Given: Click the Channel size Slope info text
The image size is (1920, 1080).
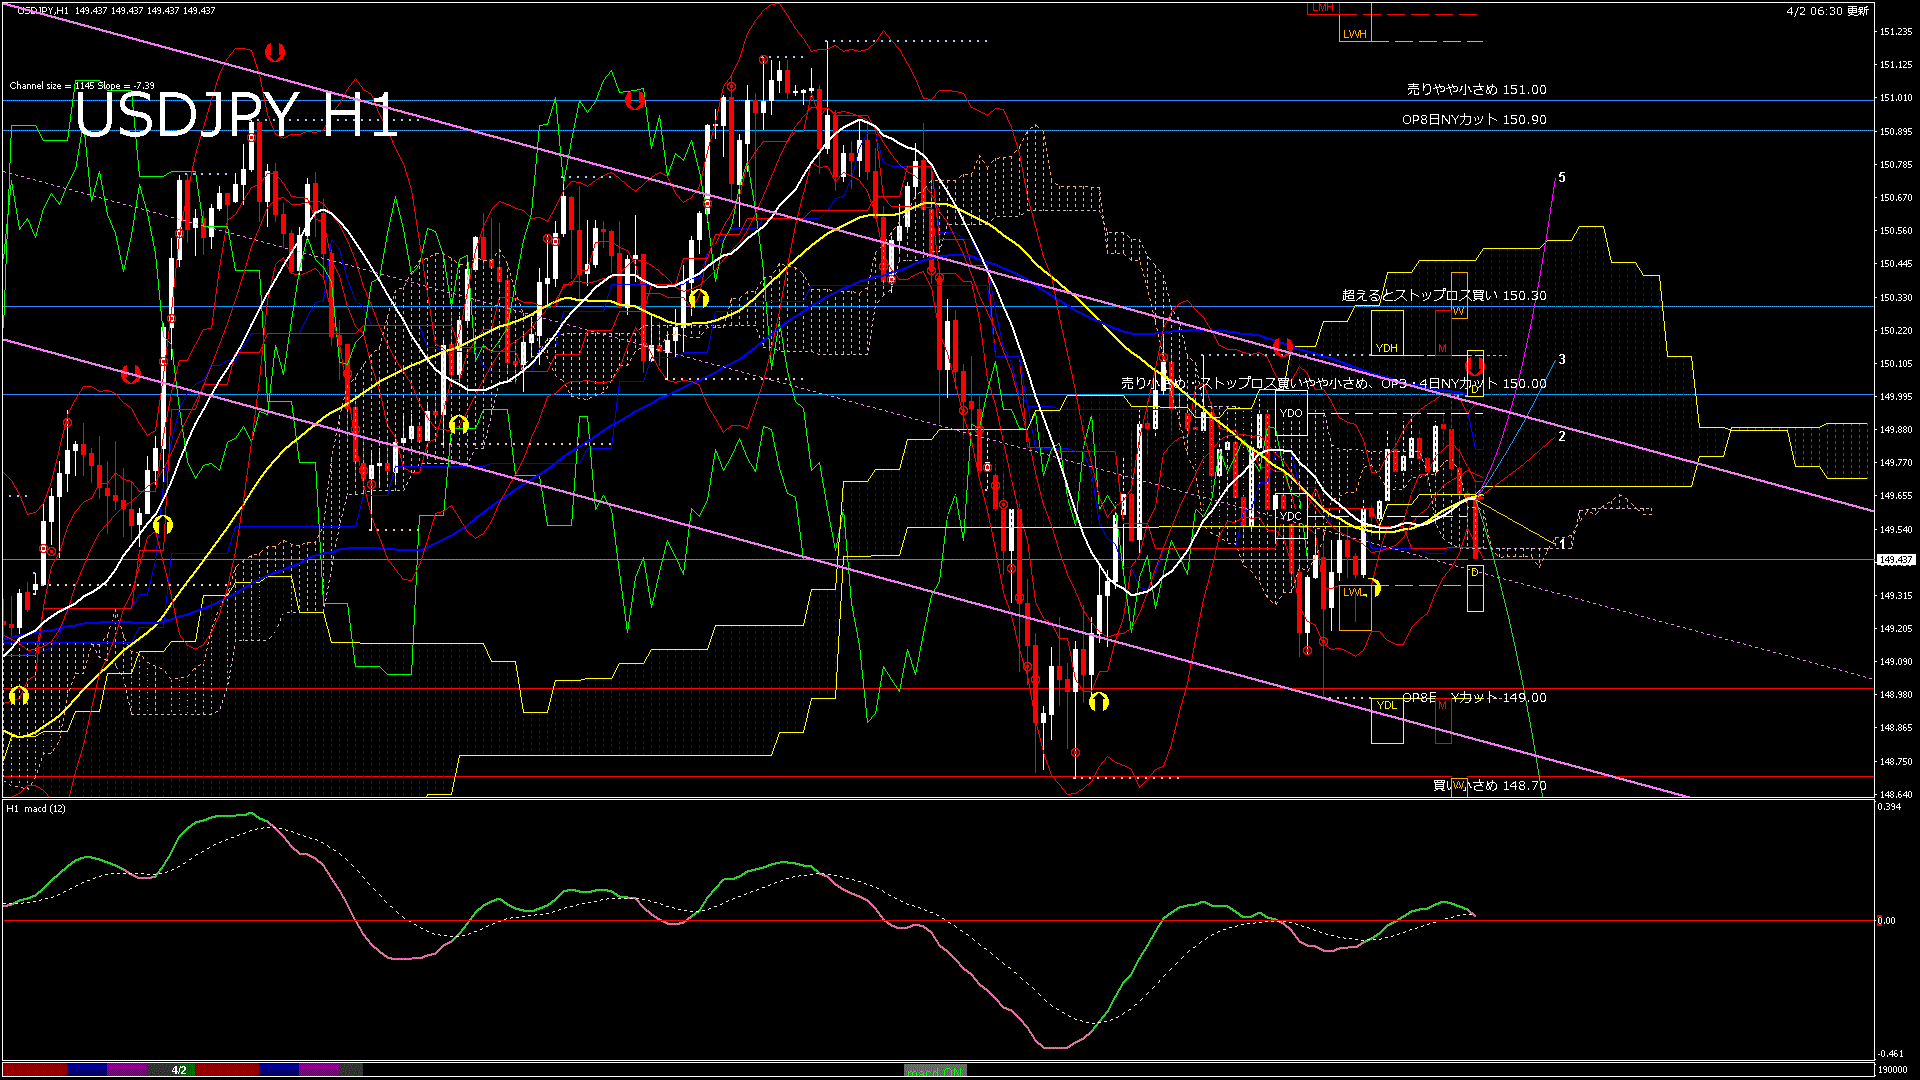Looking at the screenshot, I should [x=82, y=86].
